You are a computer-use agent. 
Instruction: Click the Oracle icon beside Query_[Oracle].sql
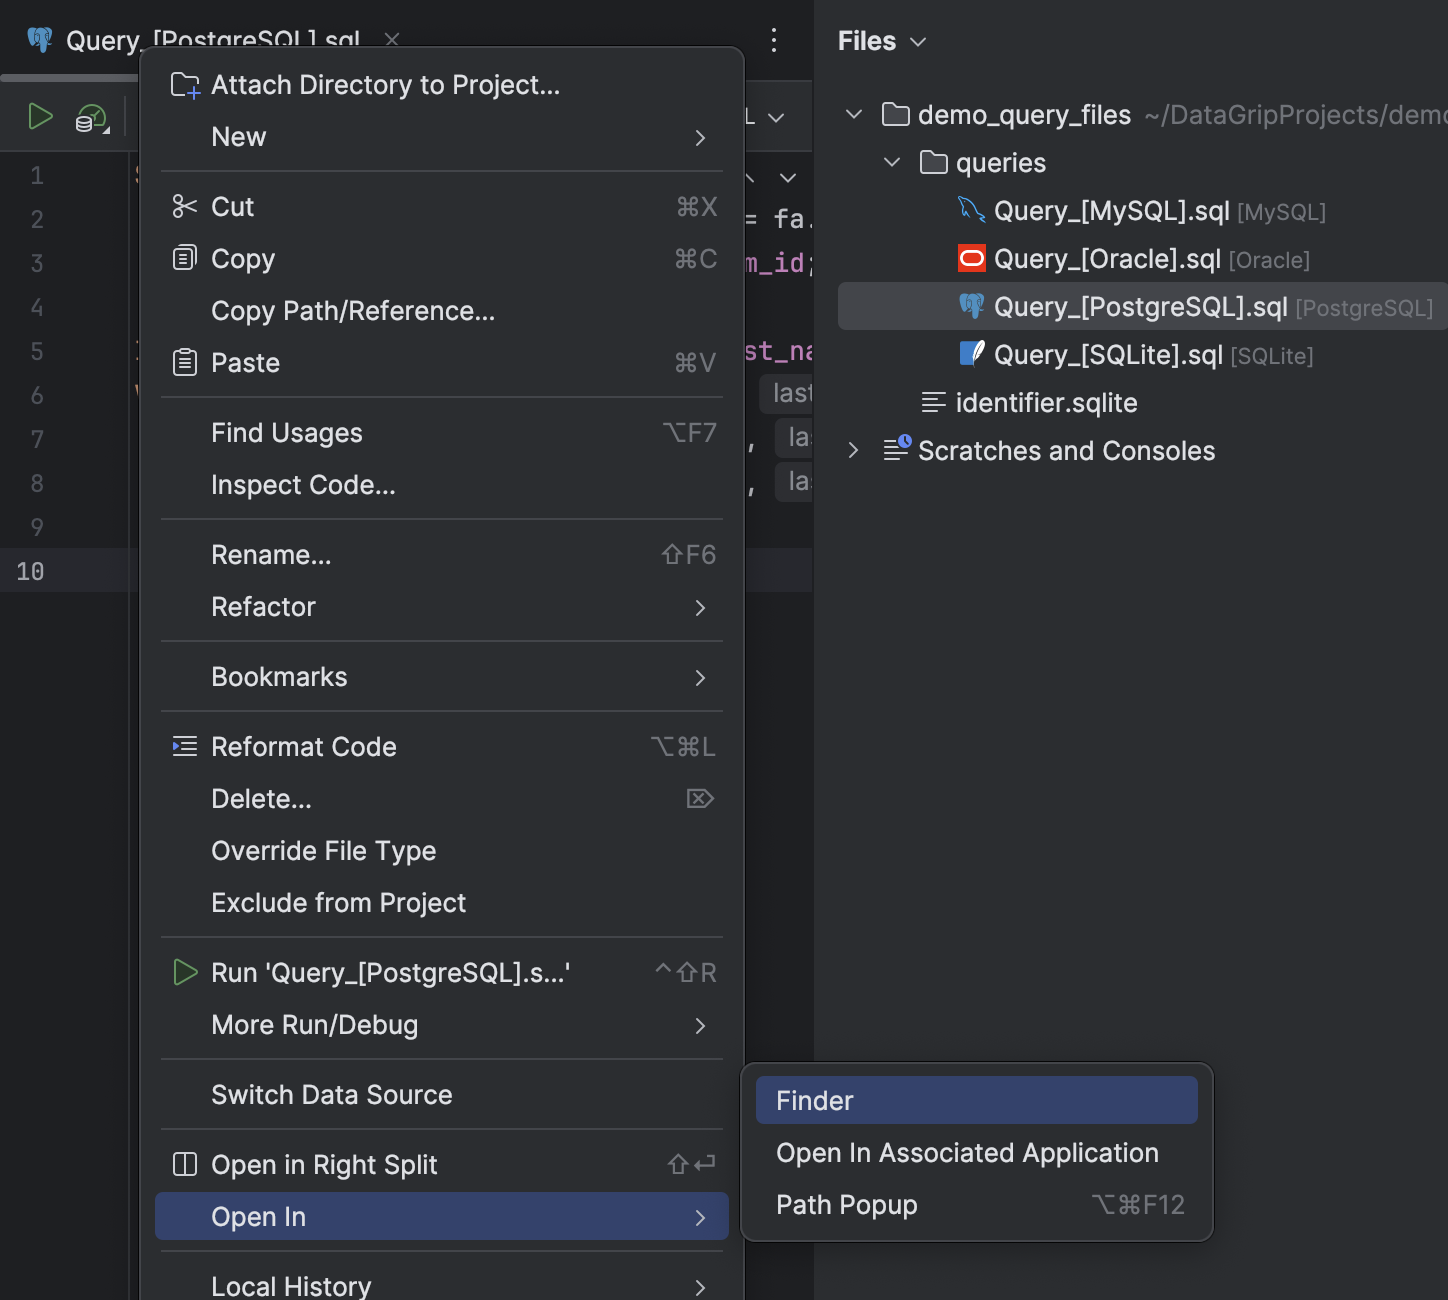pos(971,258)
